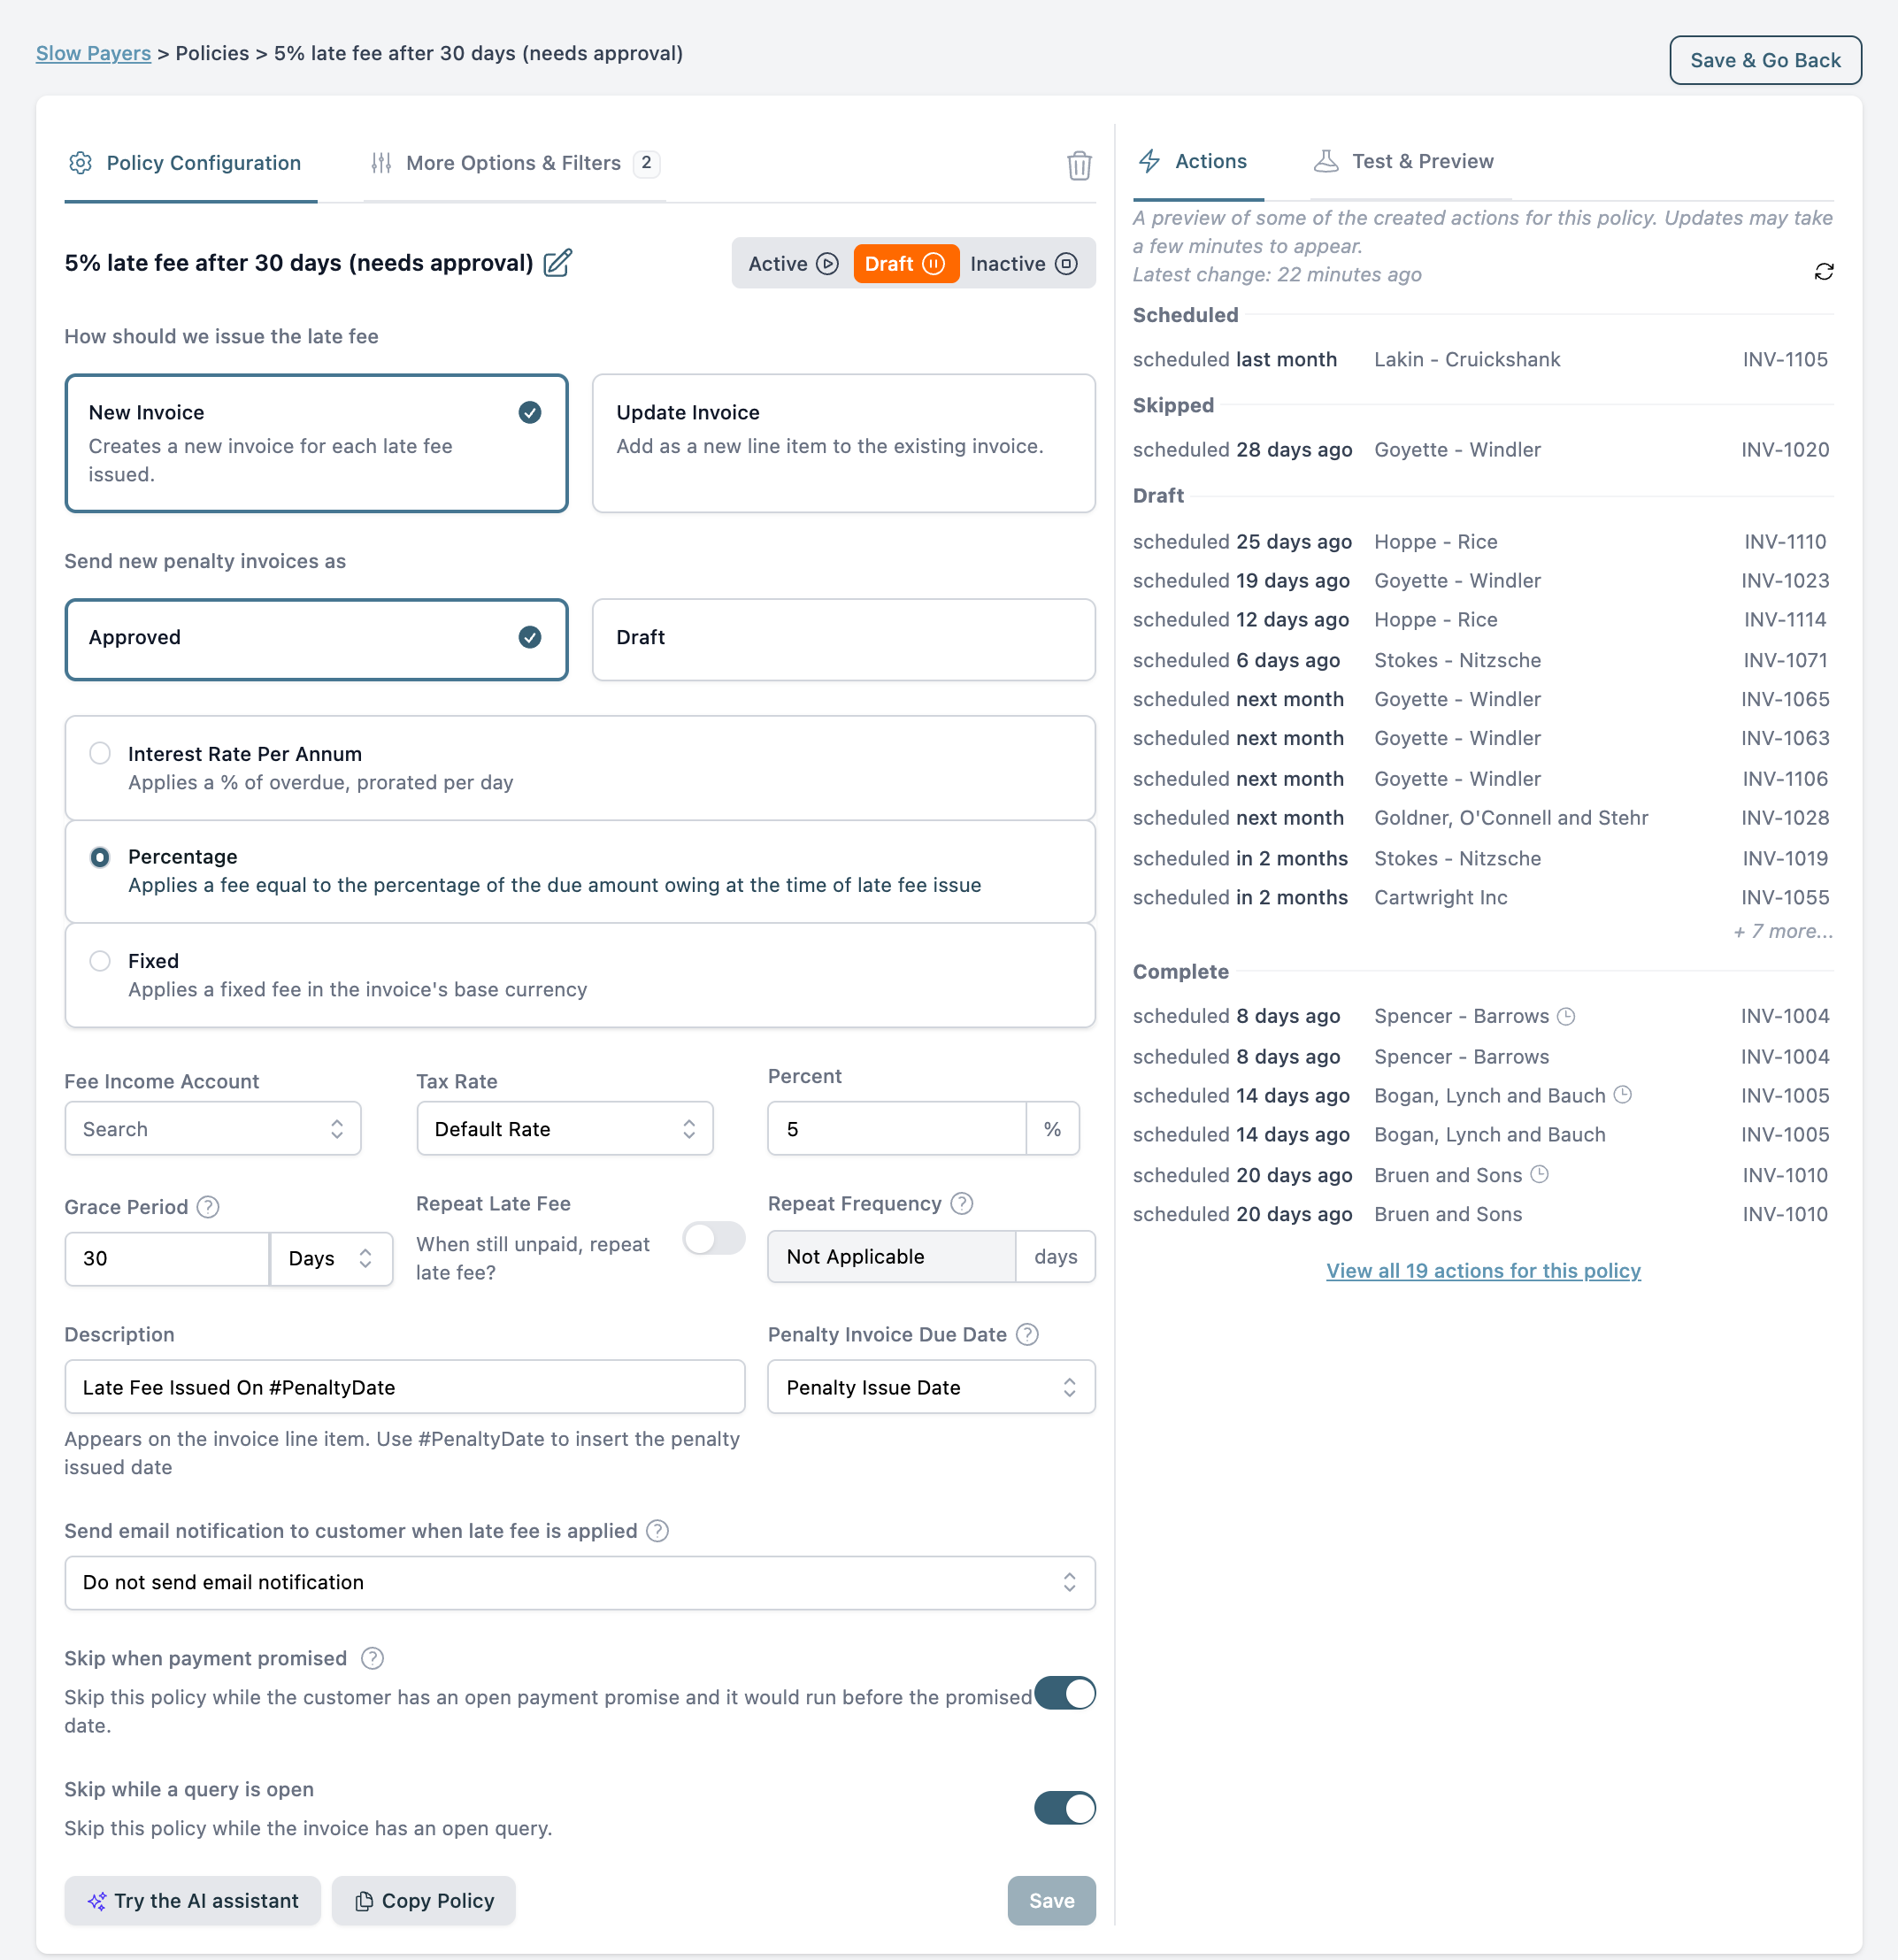This screenshot has height=1960, width=1898.
Task: Click the Copy Policy button
Action: pyautogui.click(x=424, y=1901)
